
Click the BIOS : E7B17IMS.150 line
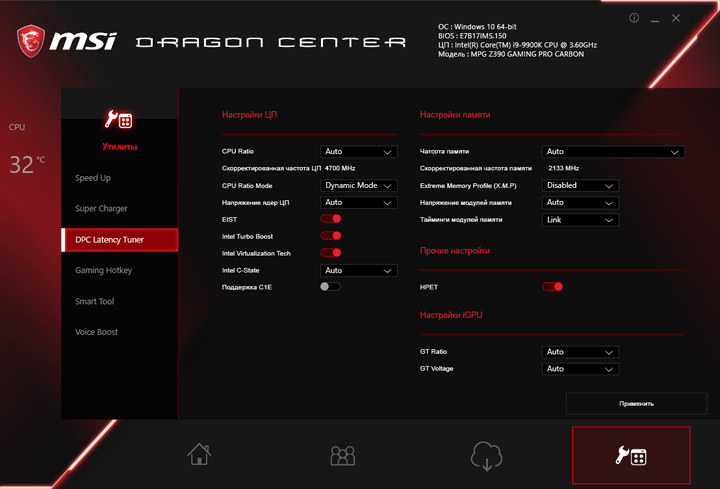tap(472, 36)
